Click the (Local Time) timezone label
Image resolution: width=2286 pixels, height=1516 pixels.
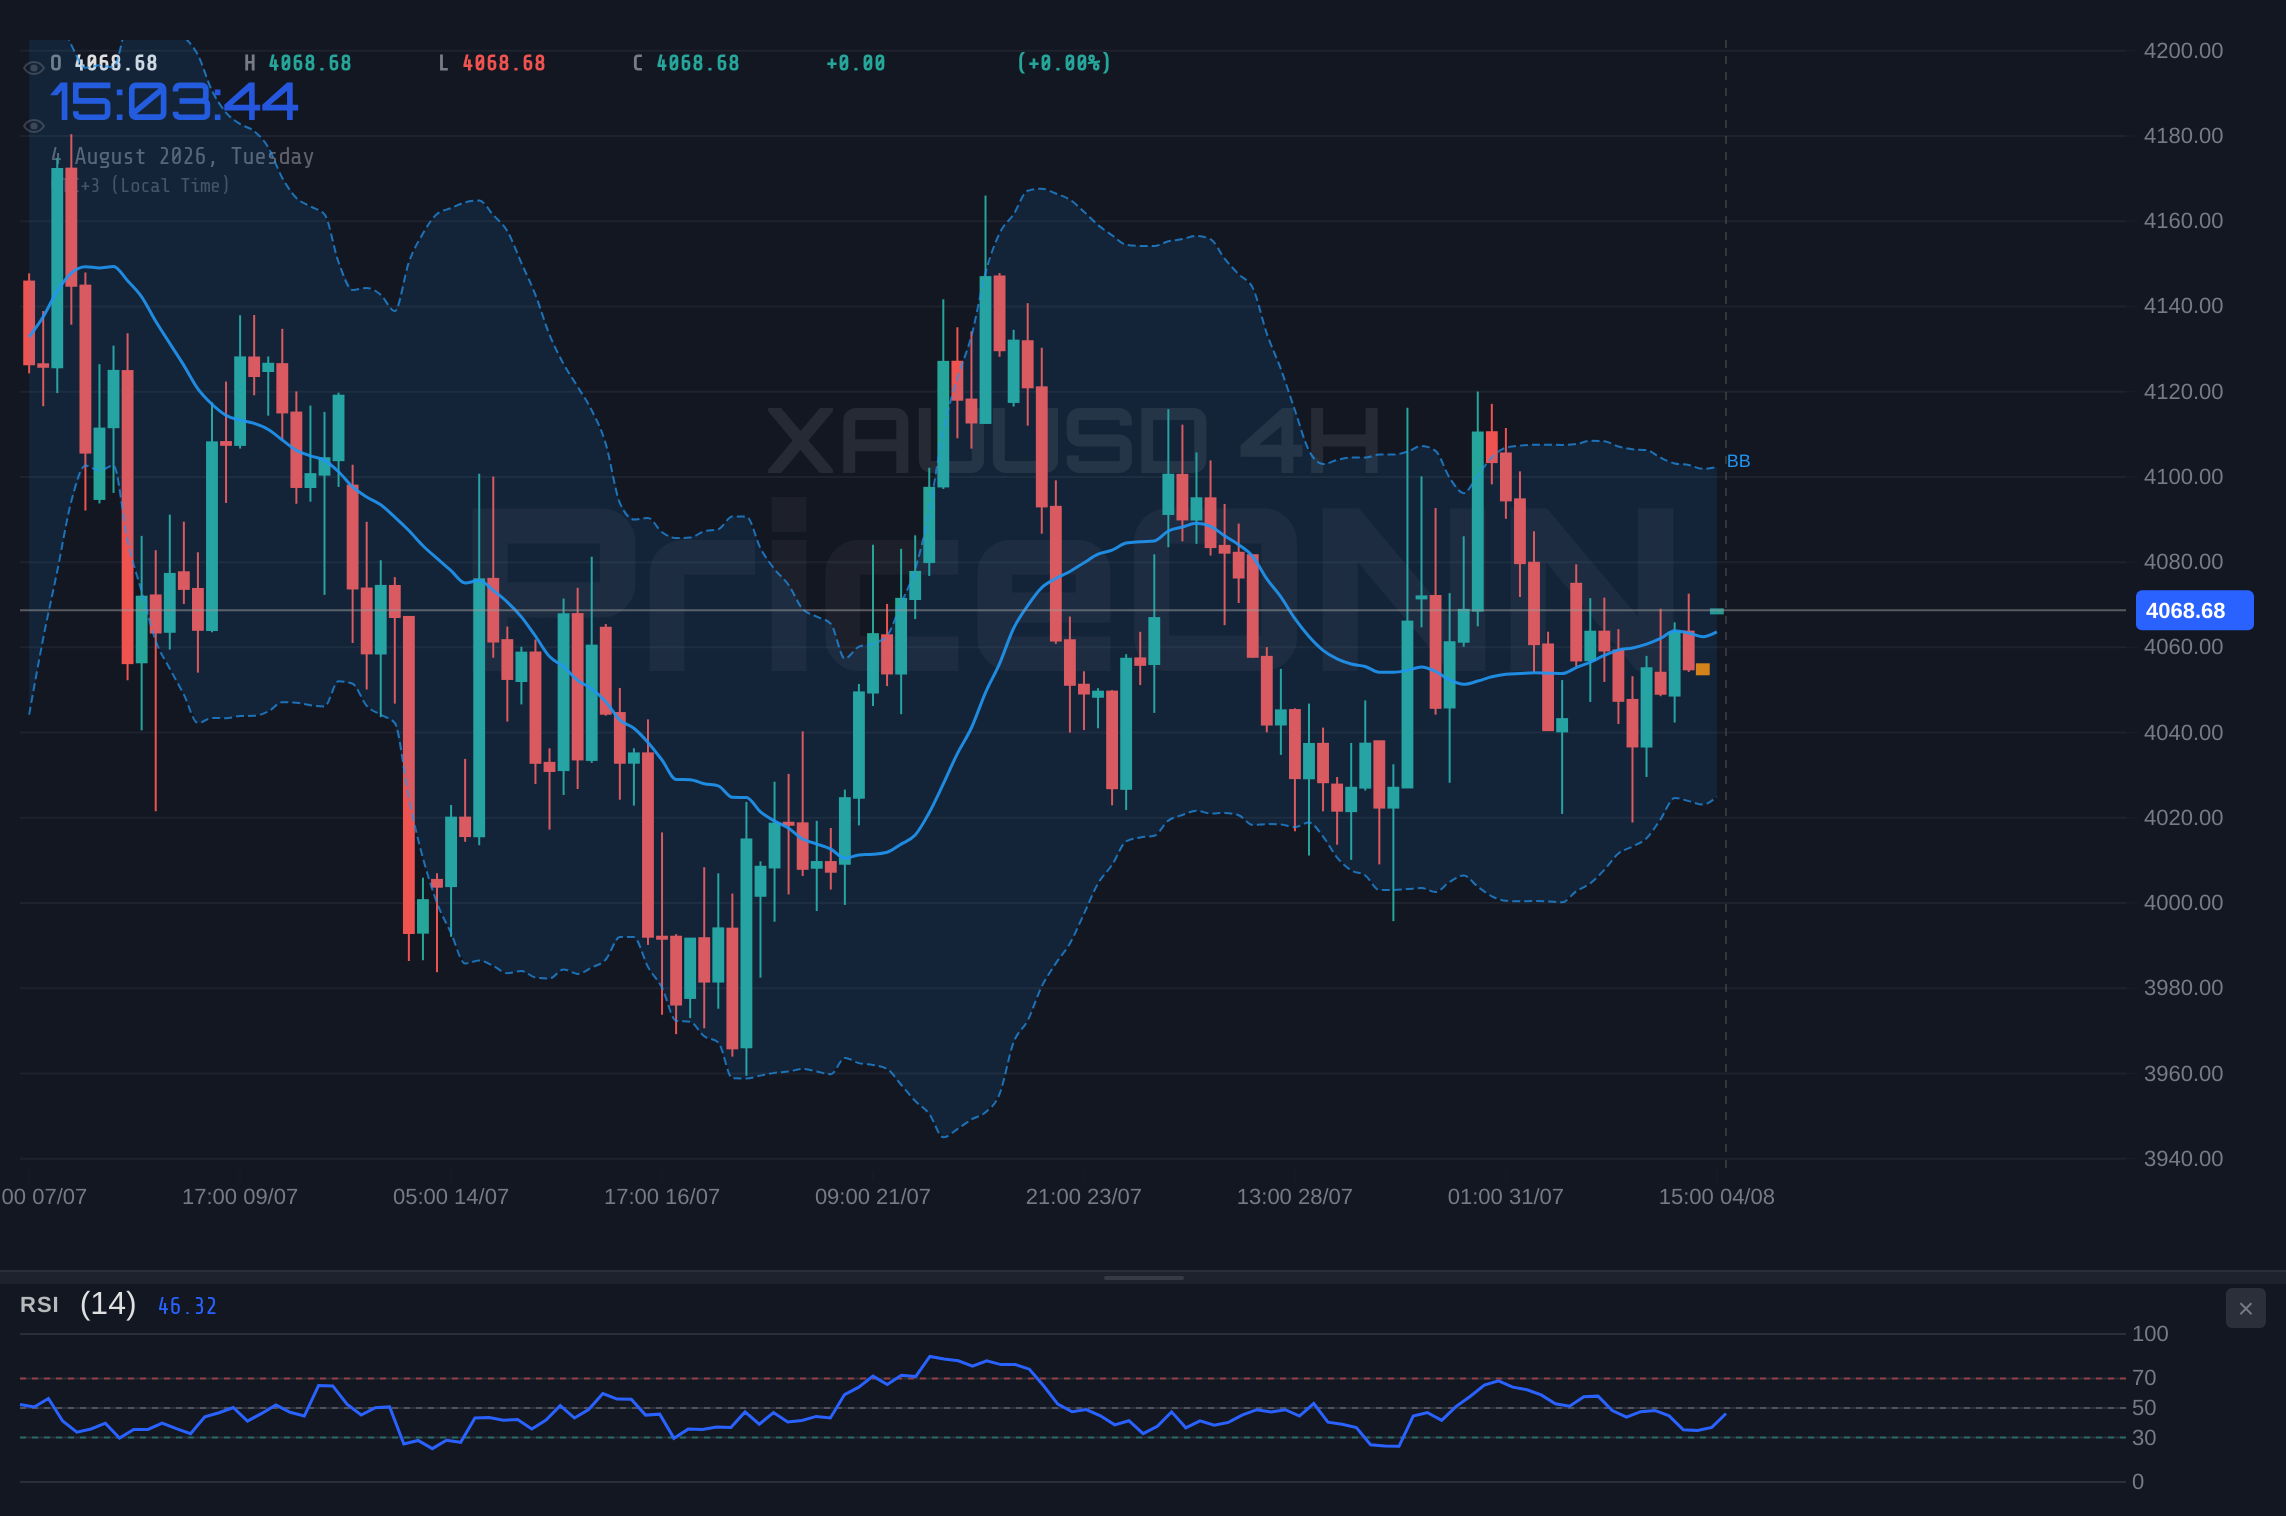(x=170, y=185)
